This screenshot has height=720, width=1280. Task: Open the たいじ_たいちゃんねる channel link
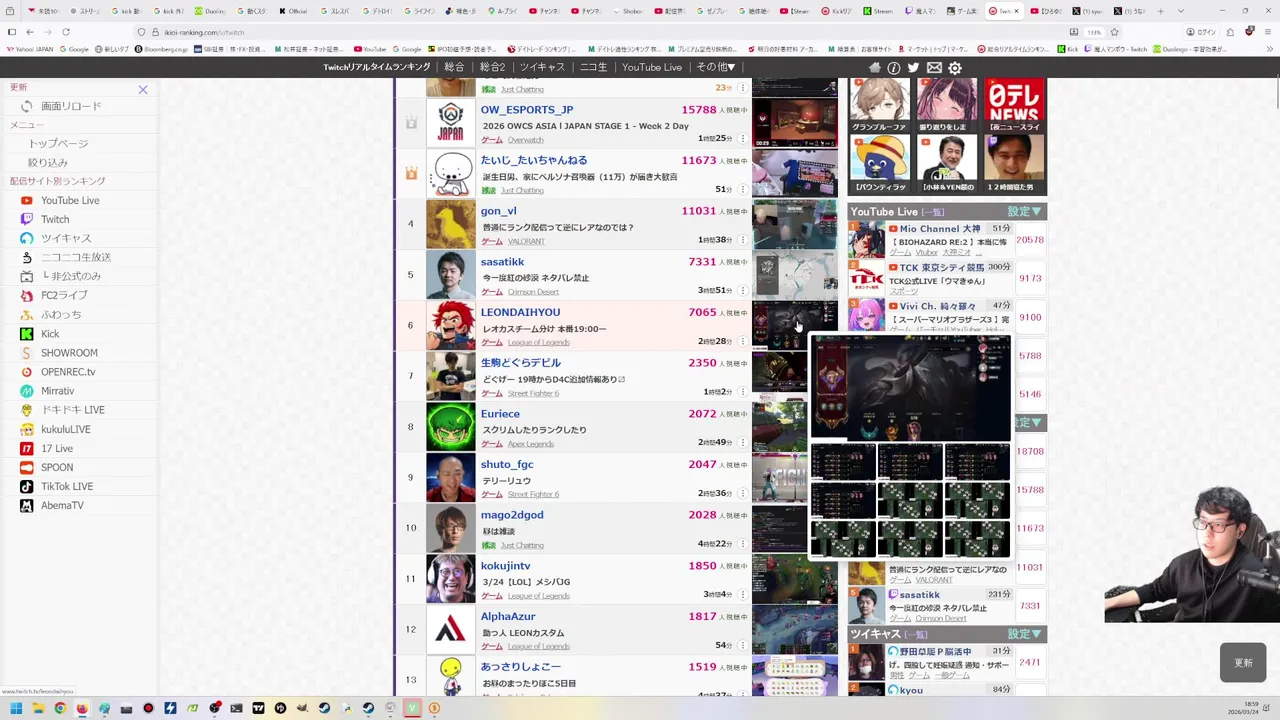pos(534,160)
